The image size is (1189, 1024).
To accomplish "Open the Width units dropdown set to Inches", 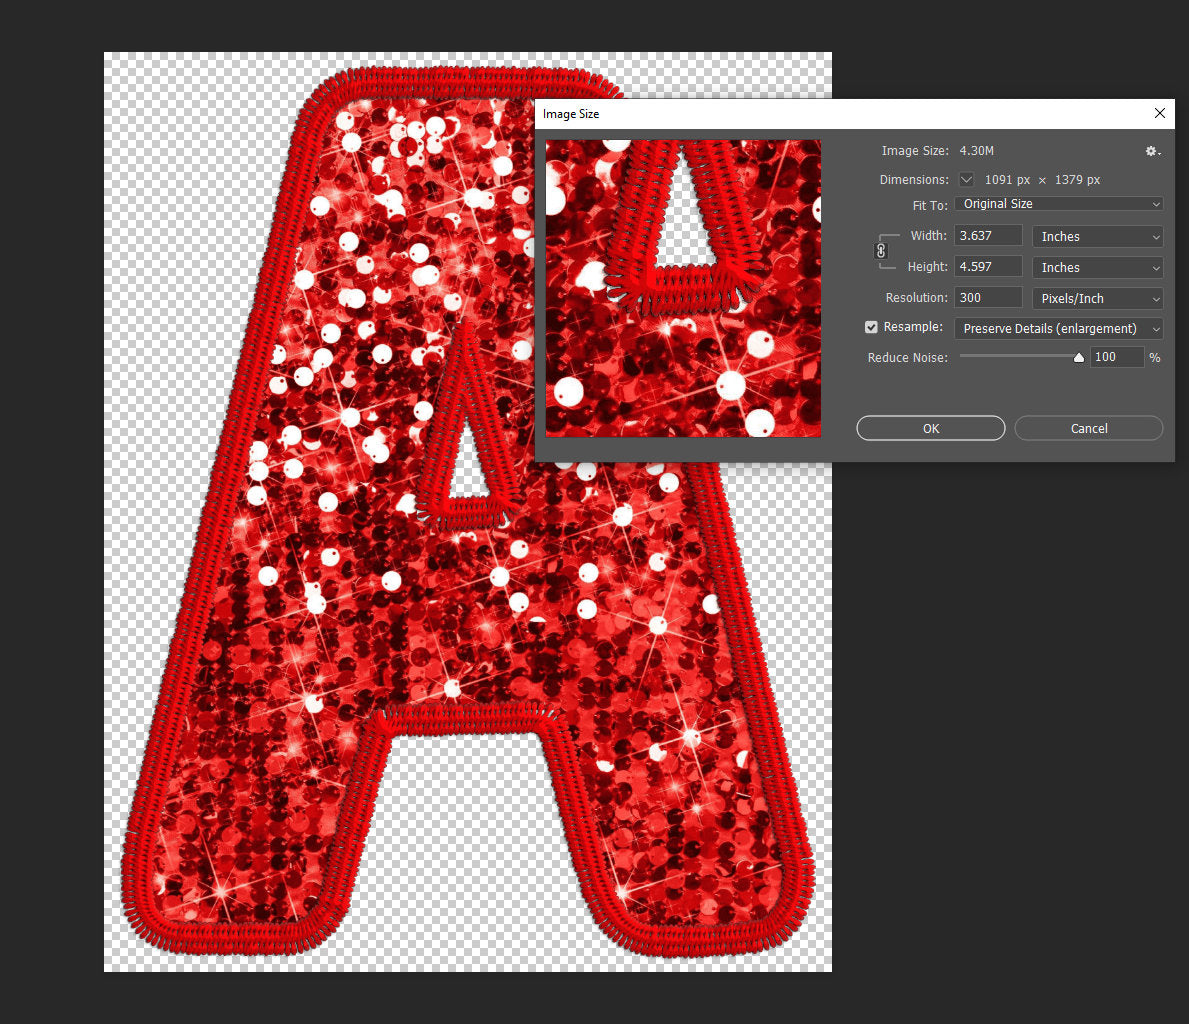I will [1097, 236].
